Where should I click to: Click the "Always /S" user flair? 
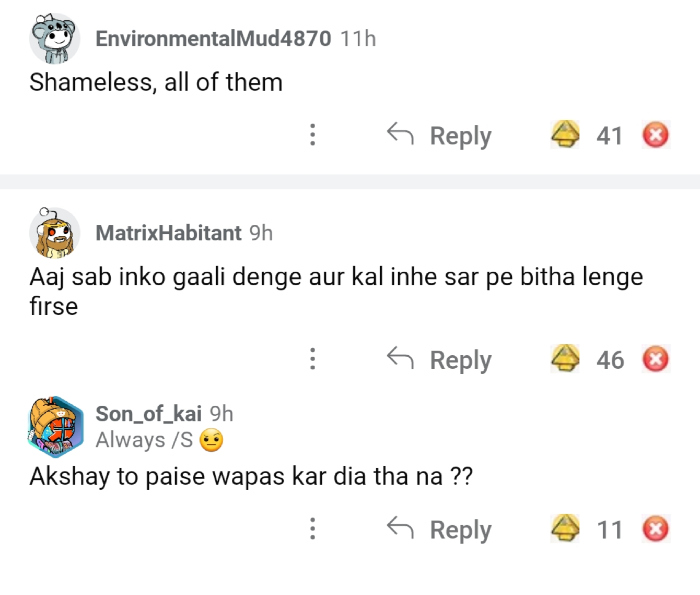pyautogui.click(x=158, y=439)
